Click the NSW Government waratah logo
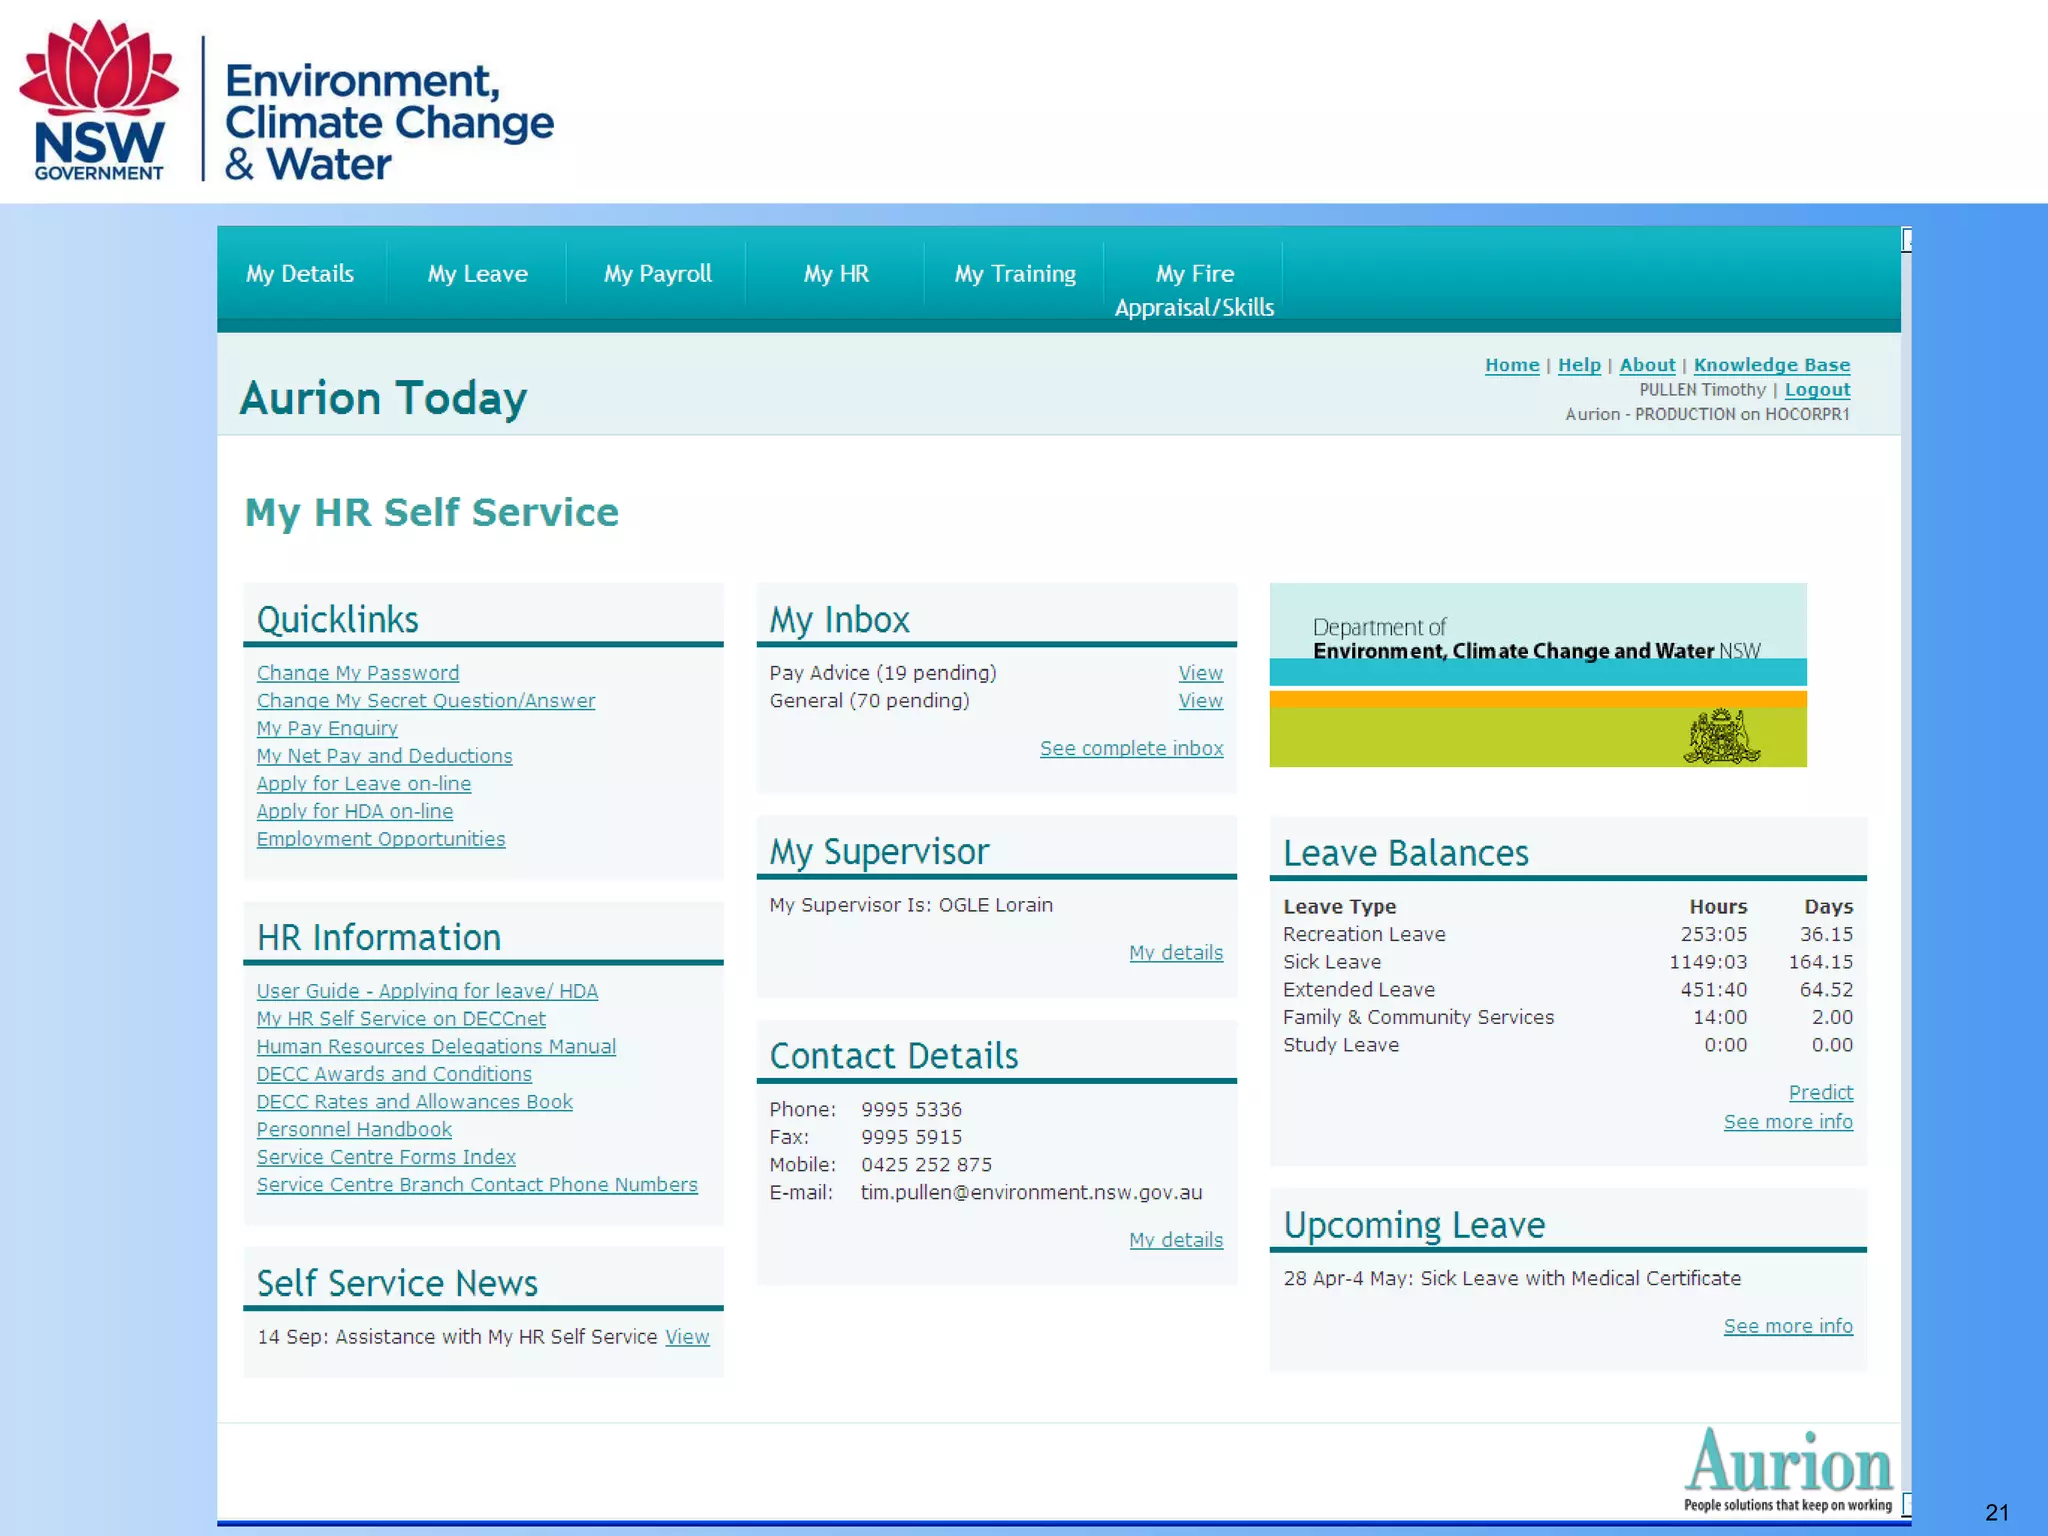The height and width of the screenshot is (1536, 2048). (x=98, y=100)
